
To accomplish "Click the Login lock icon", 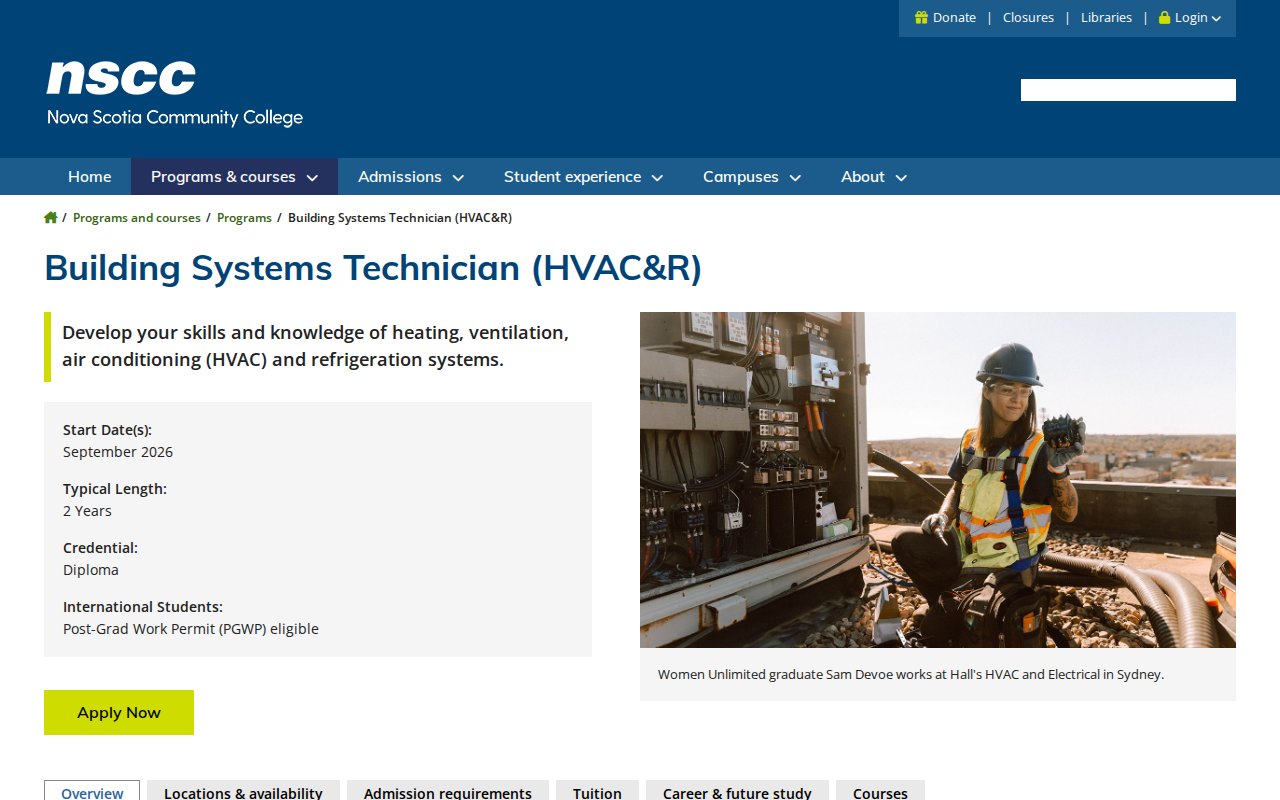I will pyautogui.click(x=1164, y=18).
